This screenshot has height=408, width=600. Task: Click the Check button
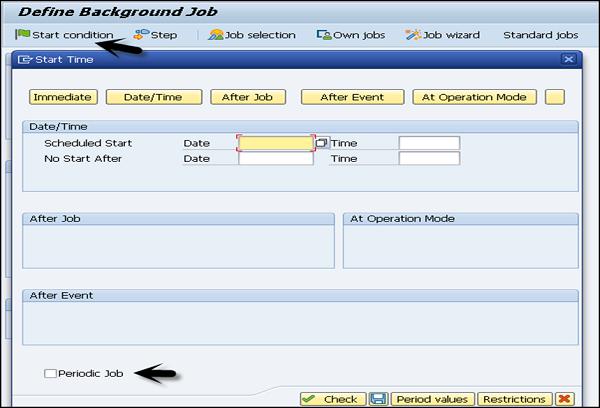pos(333,399)
